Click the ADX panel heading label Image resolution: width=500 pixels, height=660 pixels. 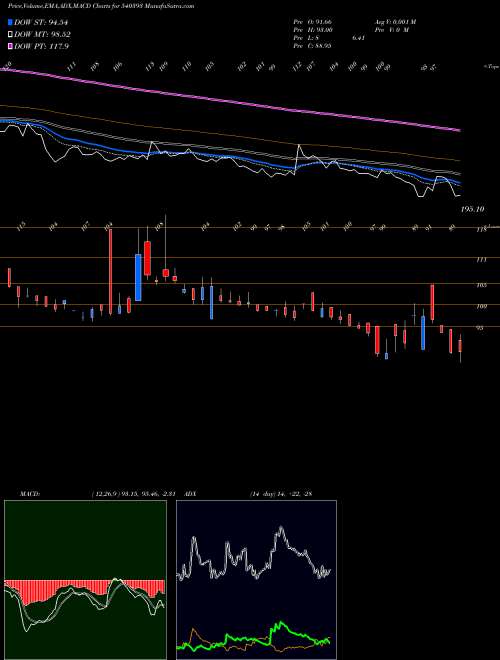(191, 493)
